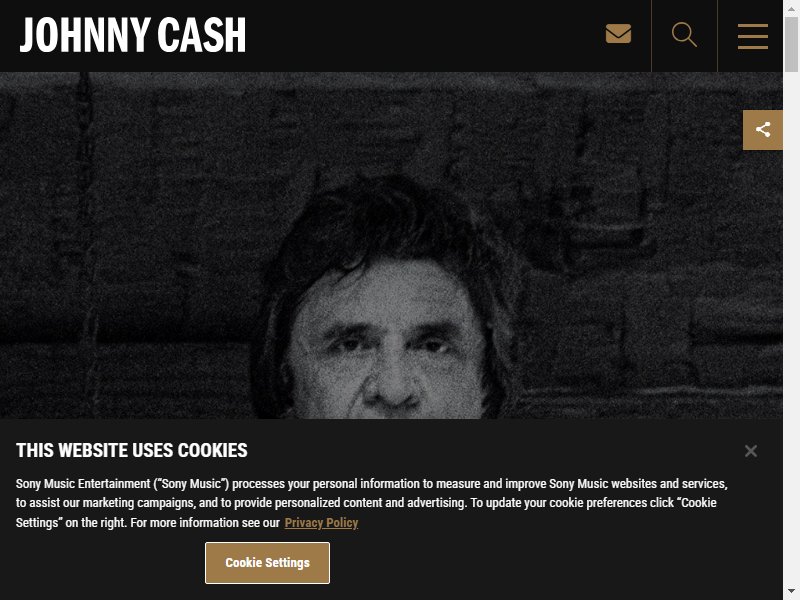This screenshot has width=800, height=600.
Task: Go home via the Johnny Cash logo
Action: coord(133,35)
